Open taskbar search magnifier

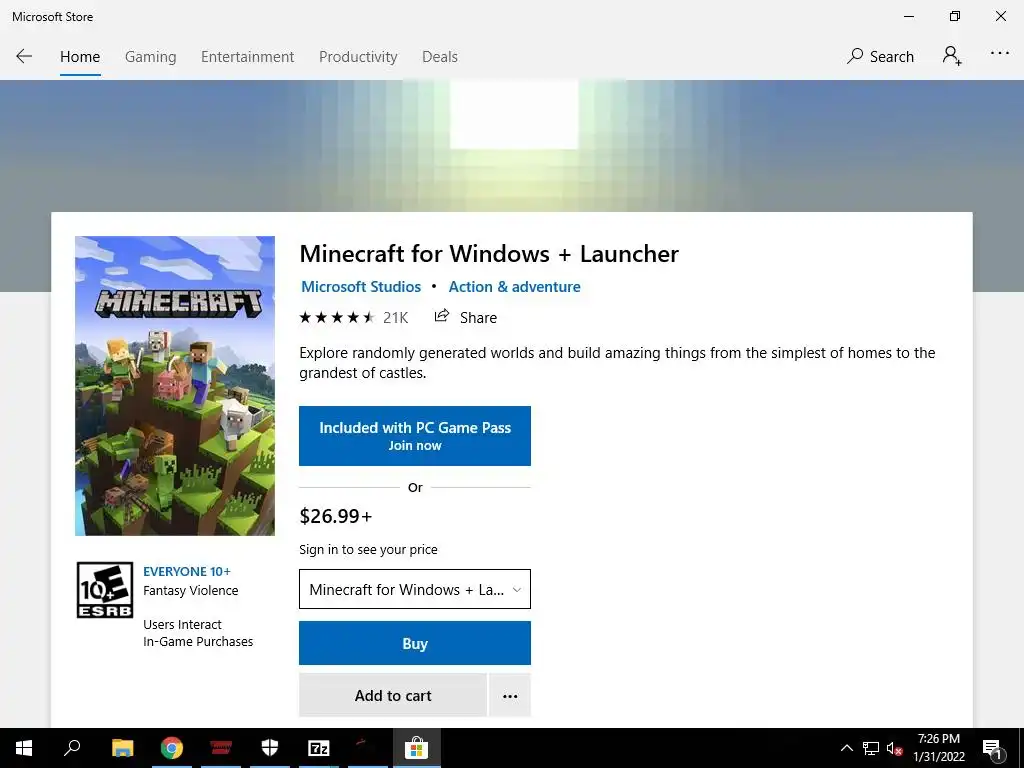(x=72, y=748)
